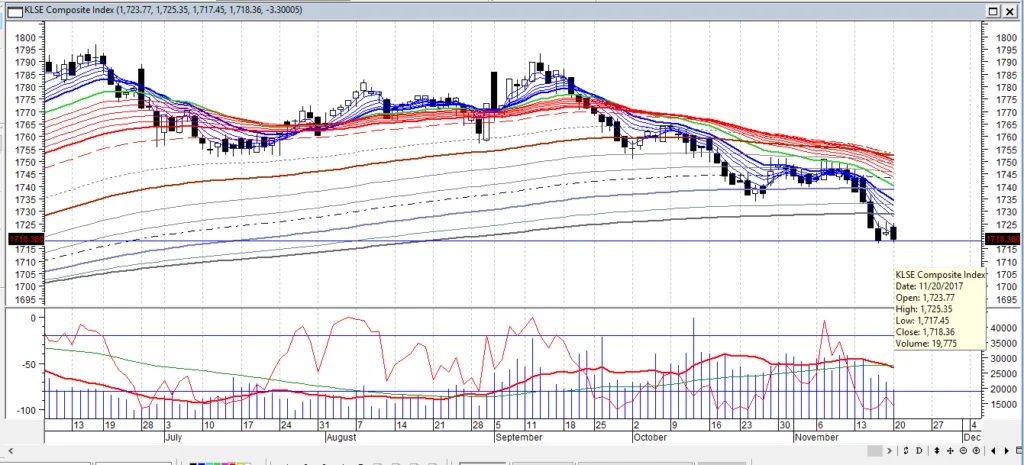Click the left scroll arrow at bottom left
The width and height of the screenshot is (1024, 465).
tap(10, 451)
